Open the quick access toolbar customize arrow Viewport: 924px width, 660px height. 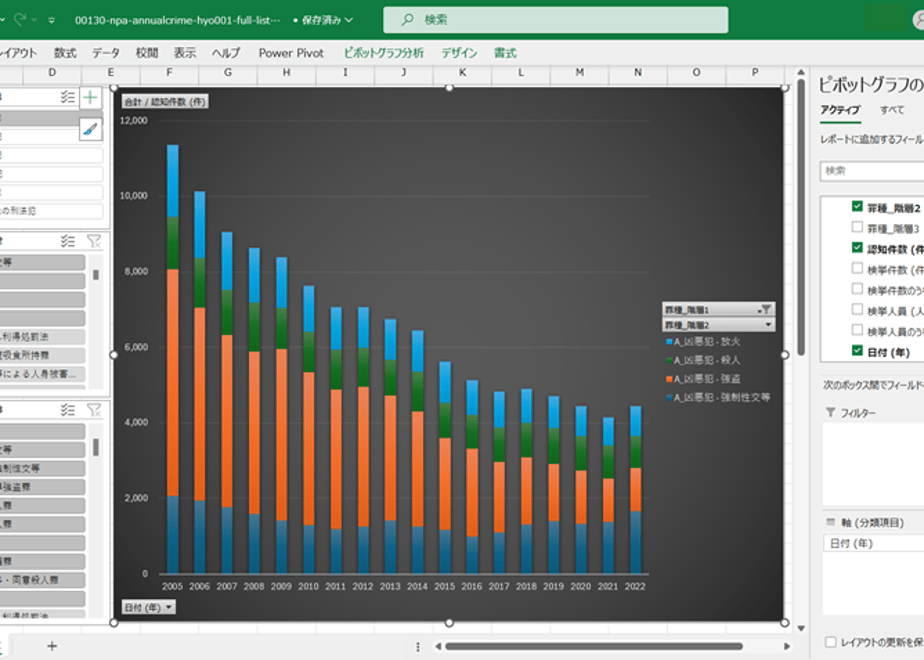click(x=51, y=20)
